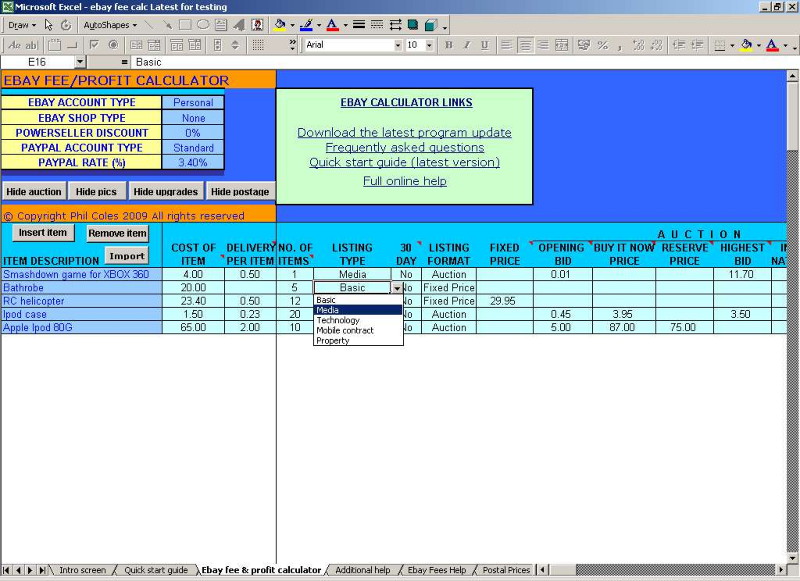Expand the Borders dropdown arrow
The height and width of the screenshot is (581, 800).
[x=732, y=45]
